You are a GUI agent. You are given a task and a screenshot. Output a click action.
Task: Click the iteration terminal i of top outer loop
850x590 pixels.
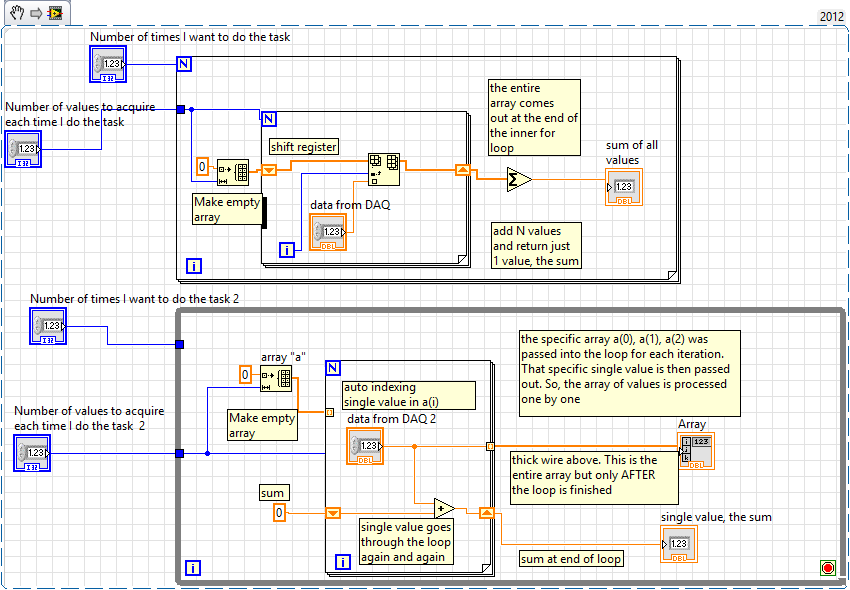tap(194, 266)
